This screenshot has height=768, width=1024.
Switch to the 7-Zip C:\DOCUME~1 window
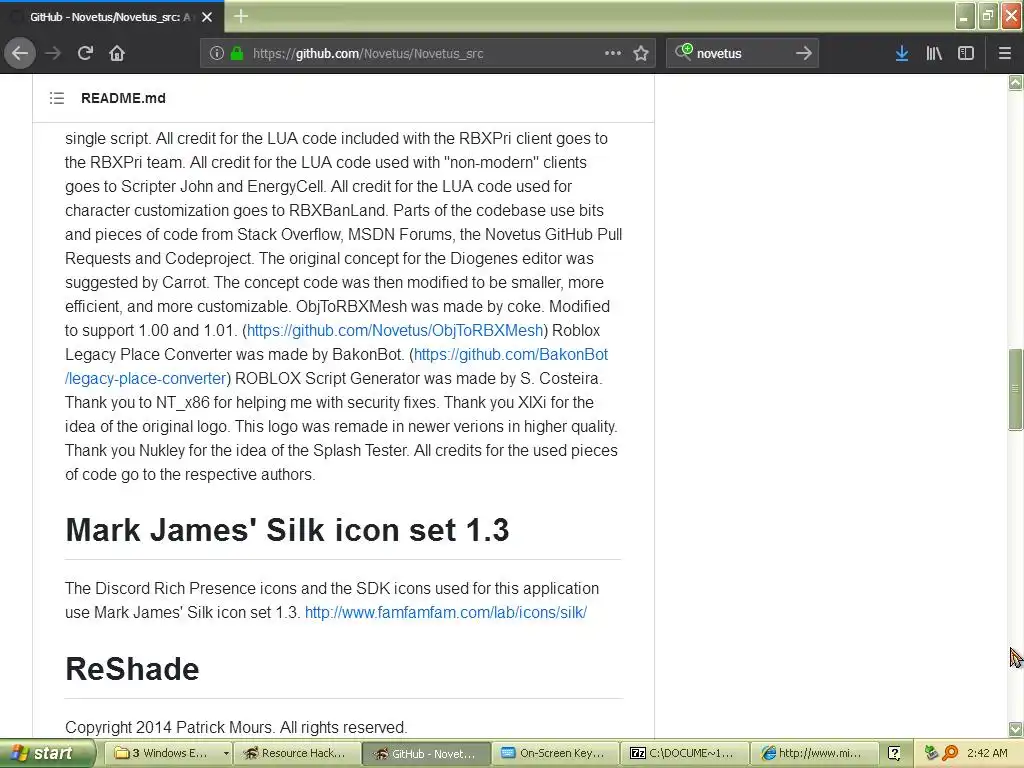[684, 753]
